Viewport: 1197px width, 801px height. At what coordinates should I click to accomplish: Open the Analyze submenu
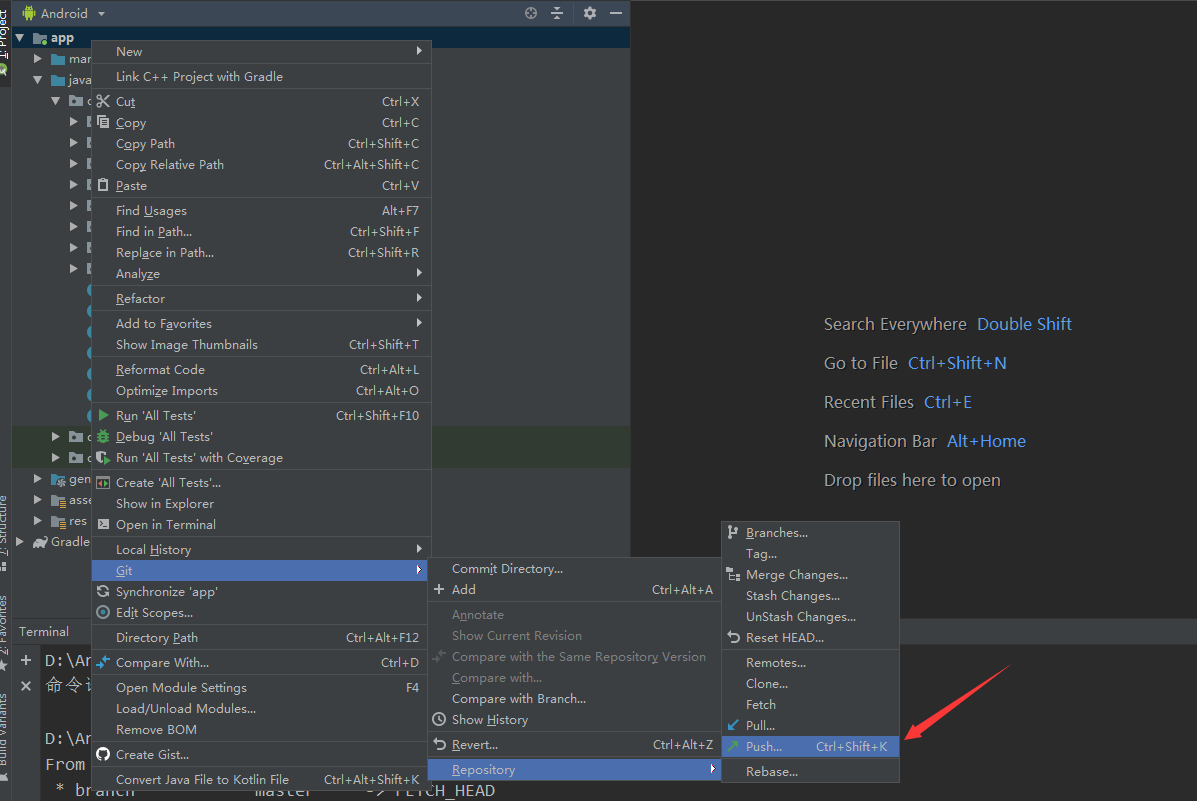point(261,273)
